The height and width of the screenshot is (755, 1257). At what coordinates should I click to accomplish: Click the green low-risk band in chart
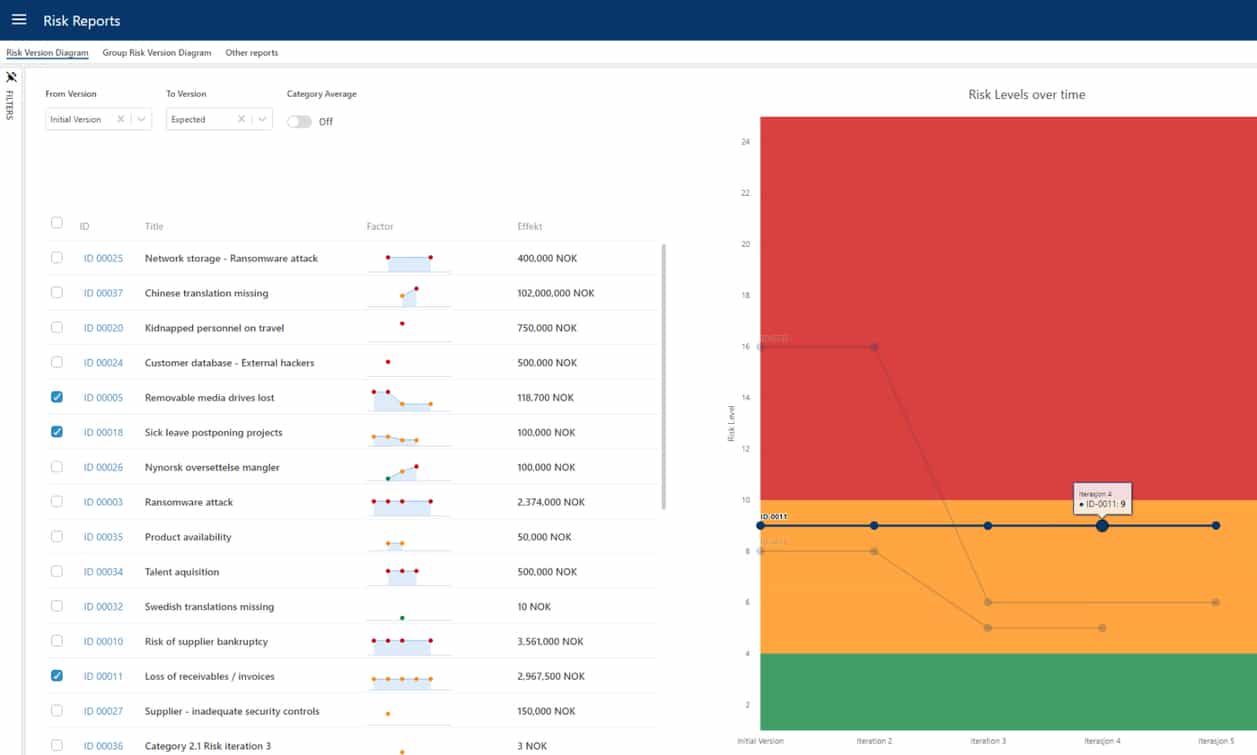[x=1000, y=692]
